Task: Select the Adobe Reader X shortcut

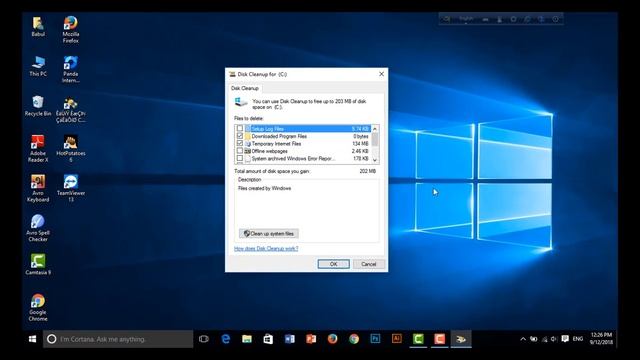Action: coord(38,149)
